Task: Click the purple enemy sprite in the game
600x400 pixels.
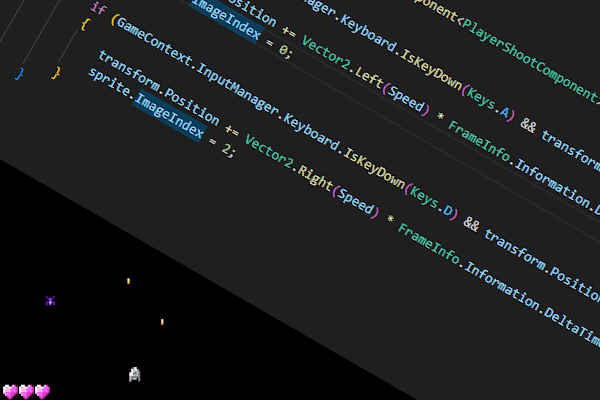Action: click(x=50, y=301)
